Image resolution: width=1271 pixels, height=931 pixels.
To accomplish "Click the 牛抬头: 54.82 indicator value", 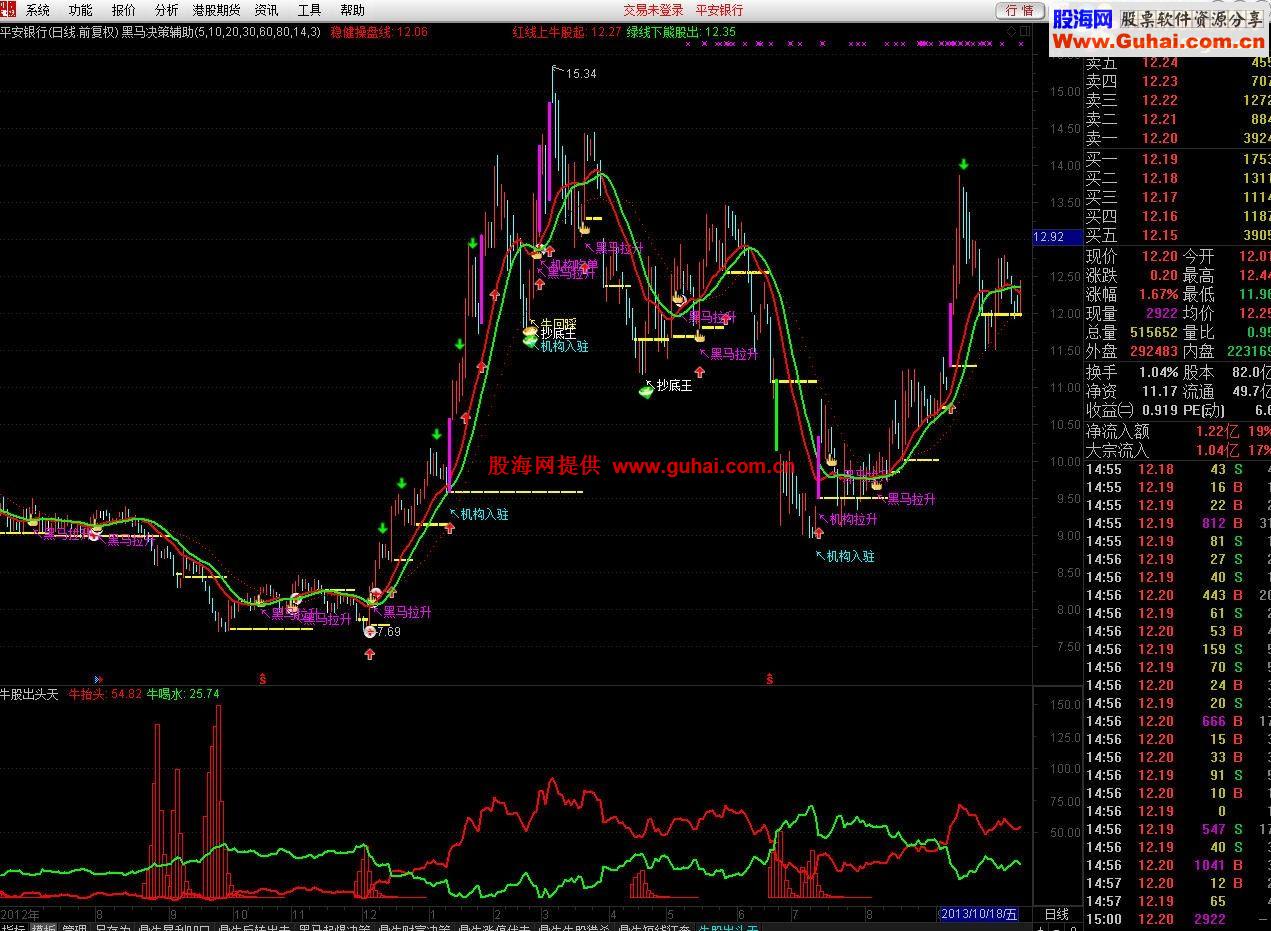I will pyautogui.click(x=105, y=693).
